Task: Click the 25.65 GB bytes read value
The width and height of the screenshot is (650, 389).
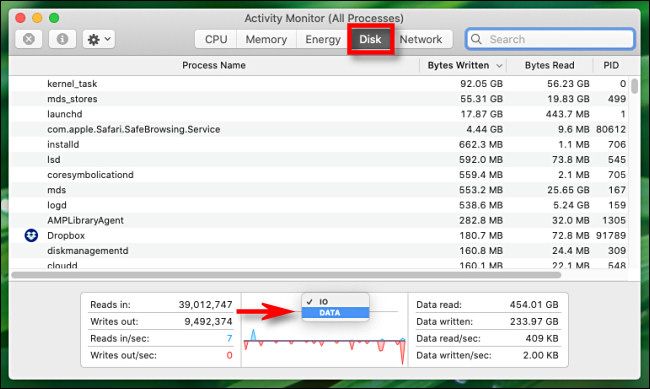Action: tap(568, 190)
